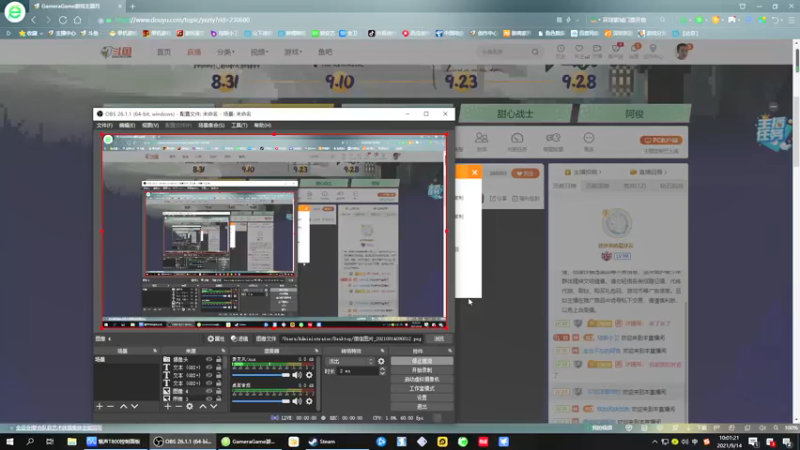Click browser reload icon

(63, 20)
